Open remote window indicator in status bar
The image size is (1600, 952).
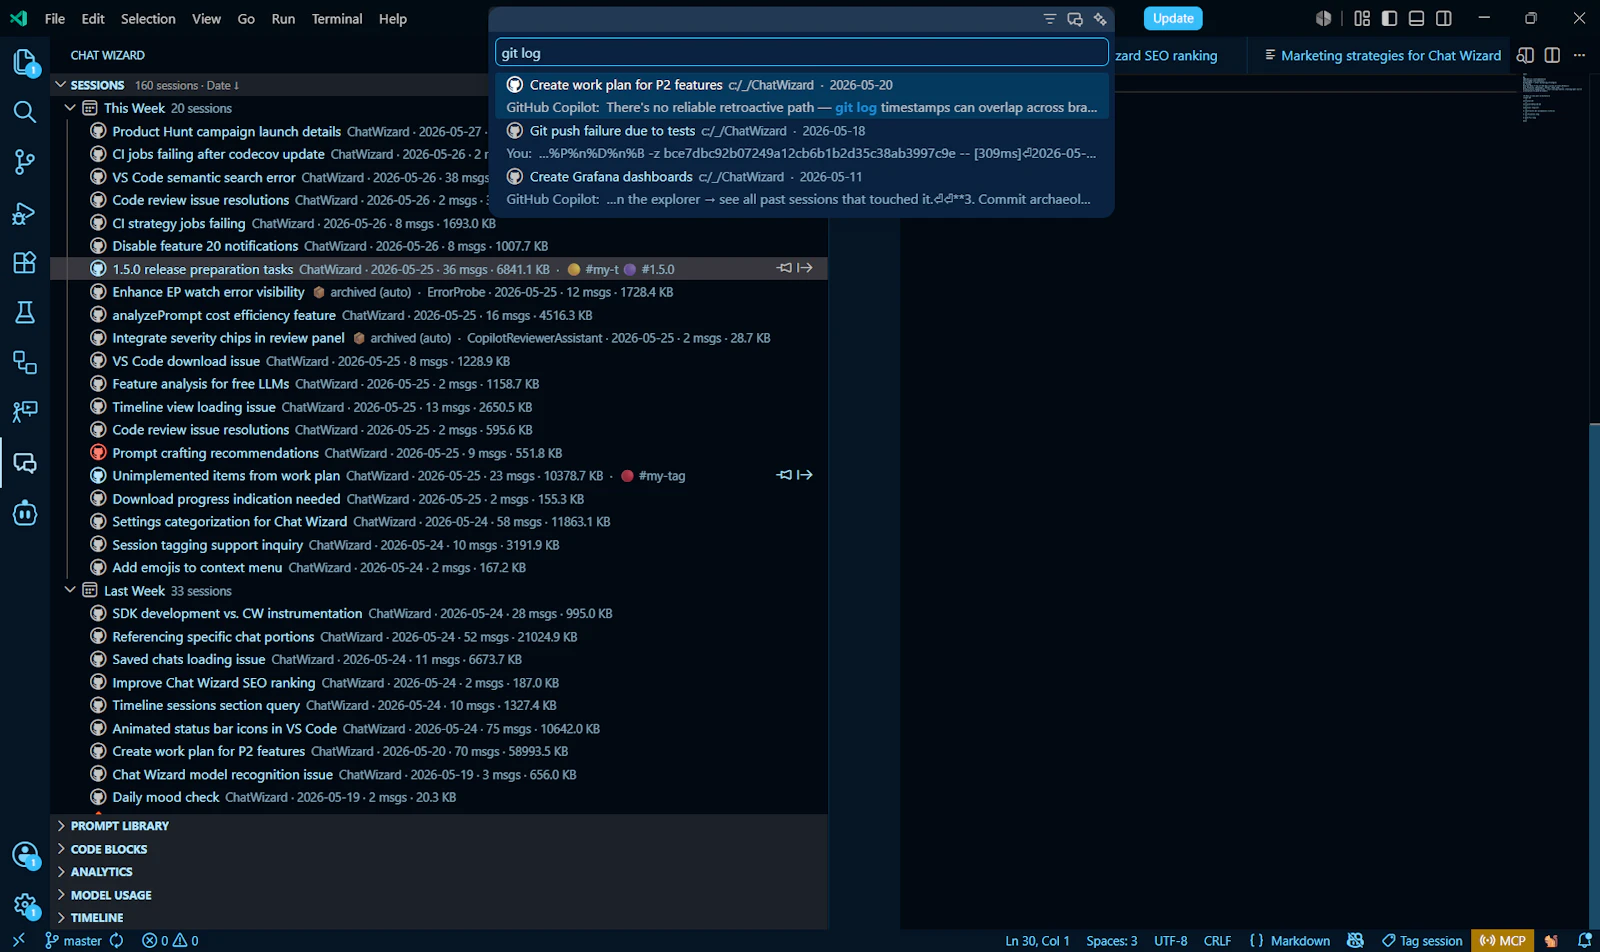click(x=18, y=941)
